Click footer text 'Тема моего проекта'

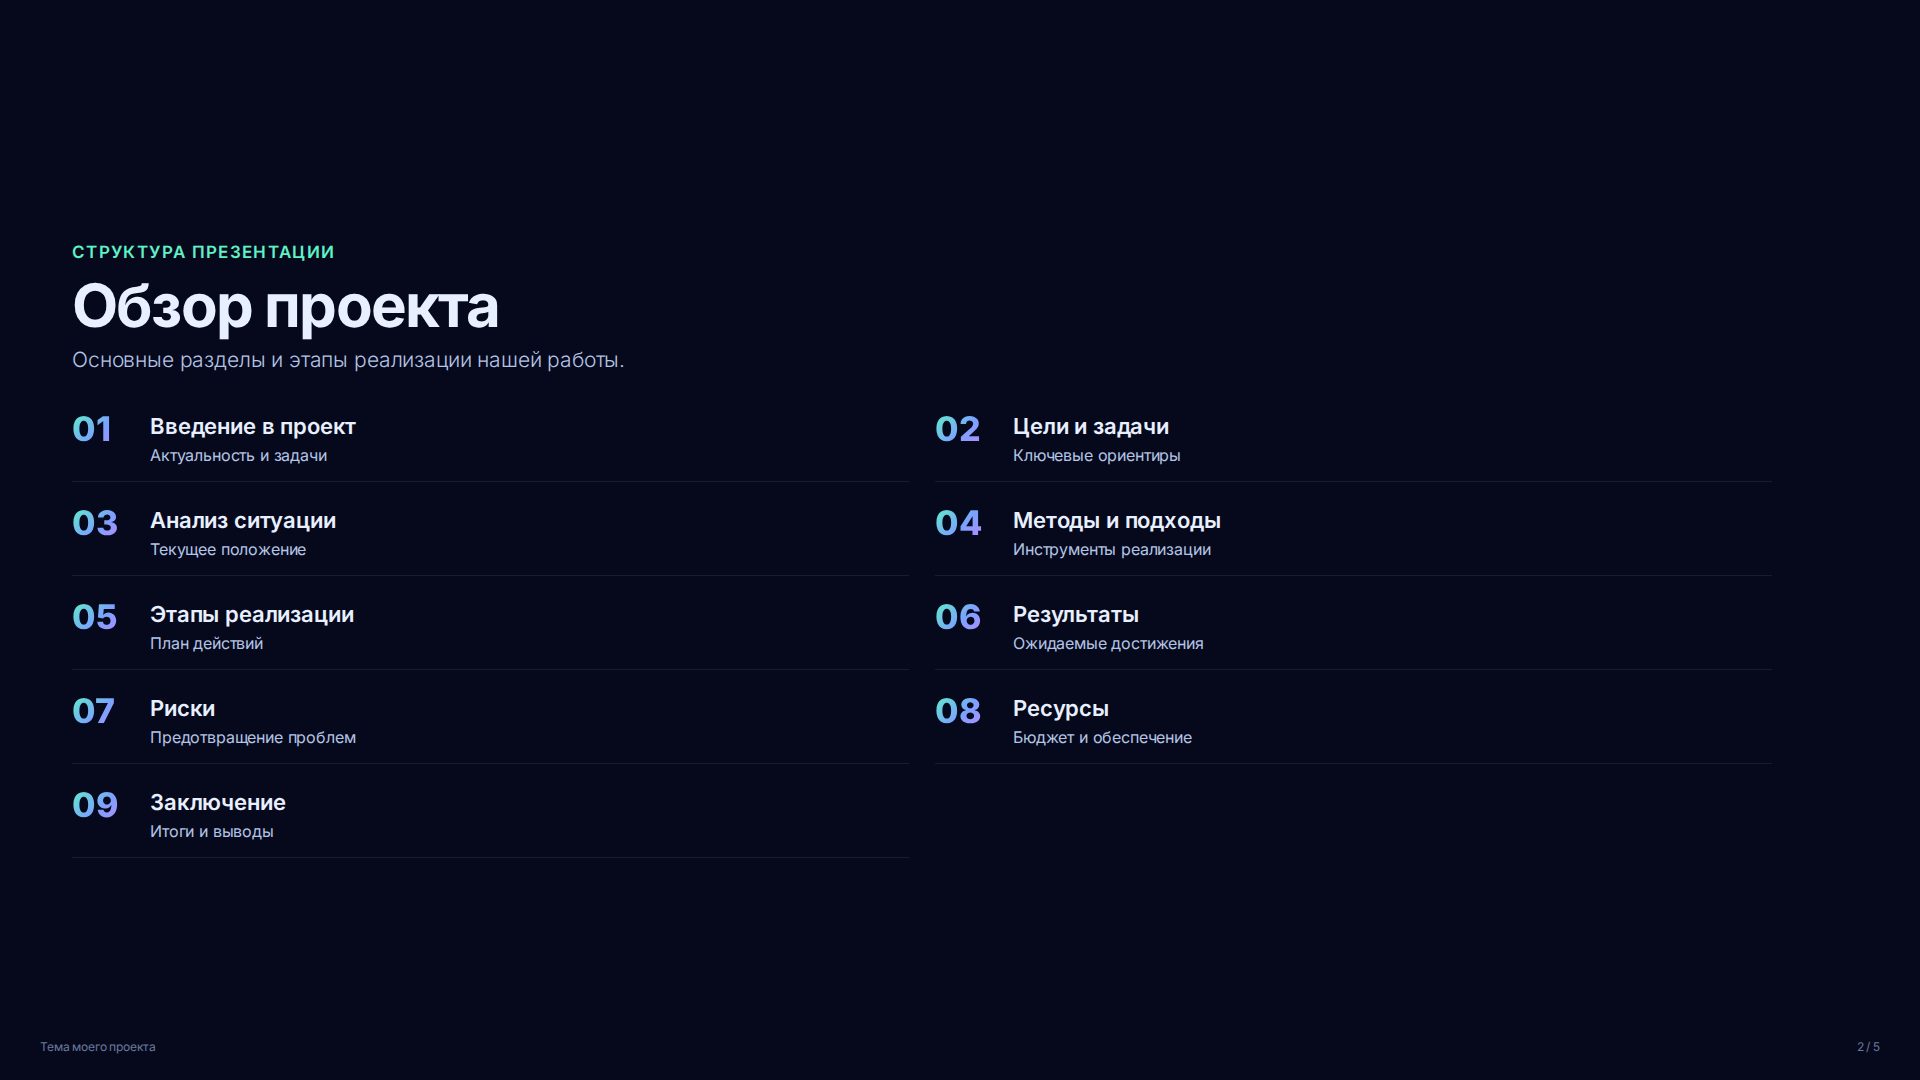click(x=98, y=1047)
